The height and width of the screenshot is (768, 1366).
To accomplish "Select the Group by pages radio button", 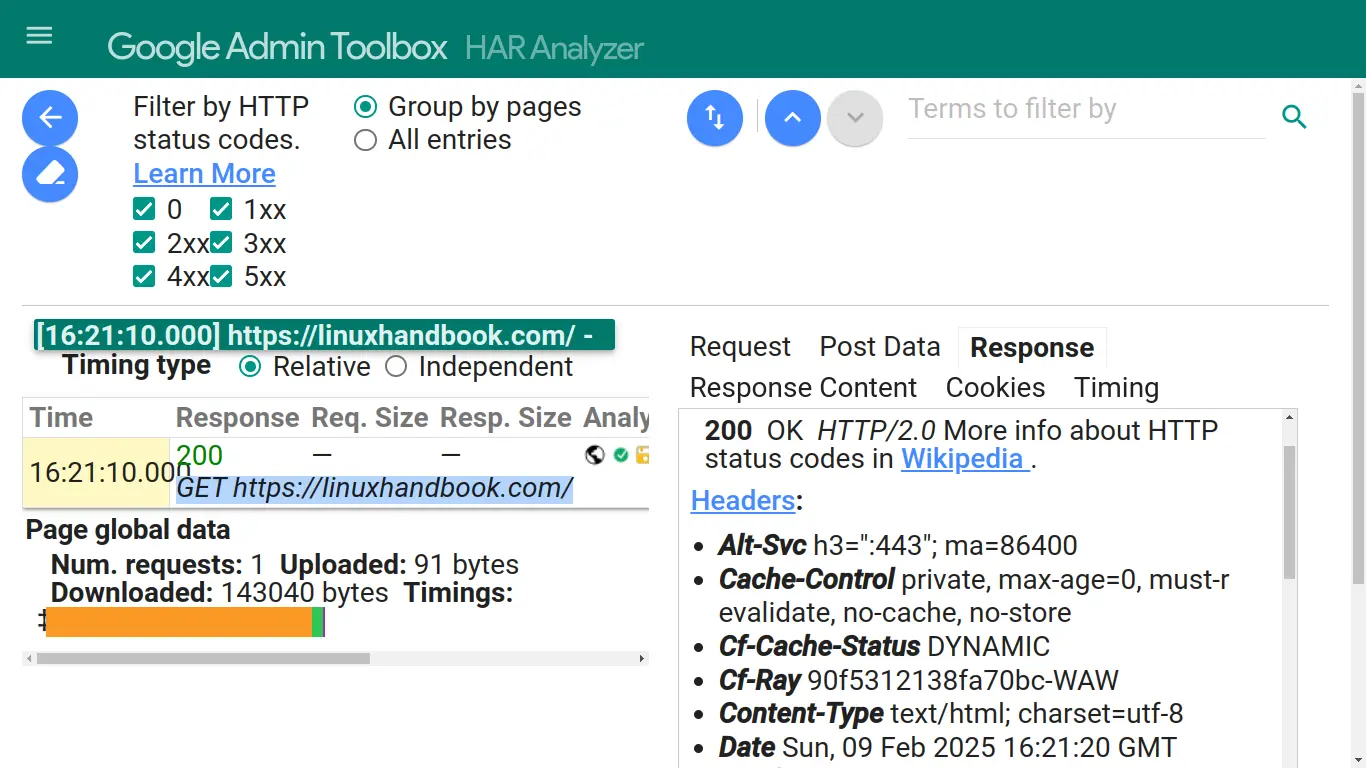I will pyautogui.click(x=366, y=106).
